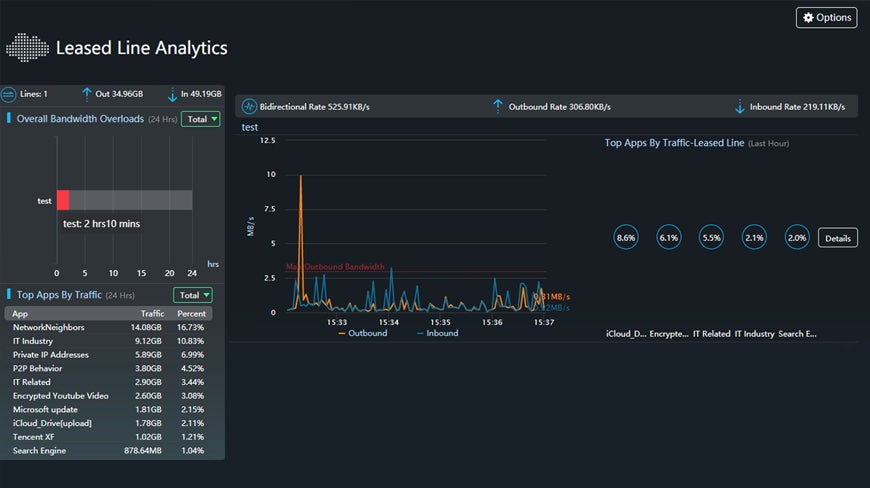Click the test label on overload chart
This screenshot has width=870, height=488.
coord(44,201)
